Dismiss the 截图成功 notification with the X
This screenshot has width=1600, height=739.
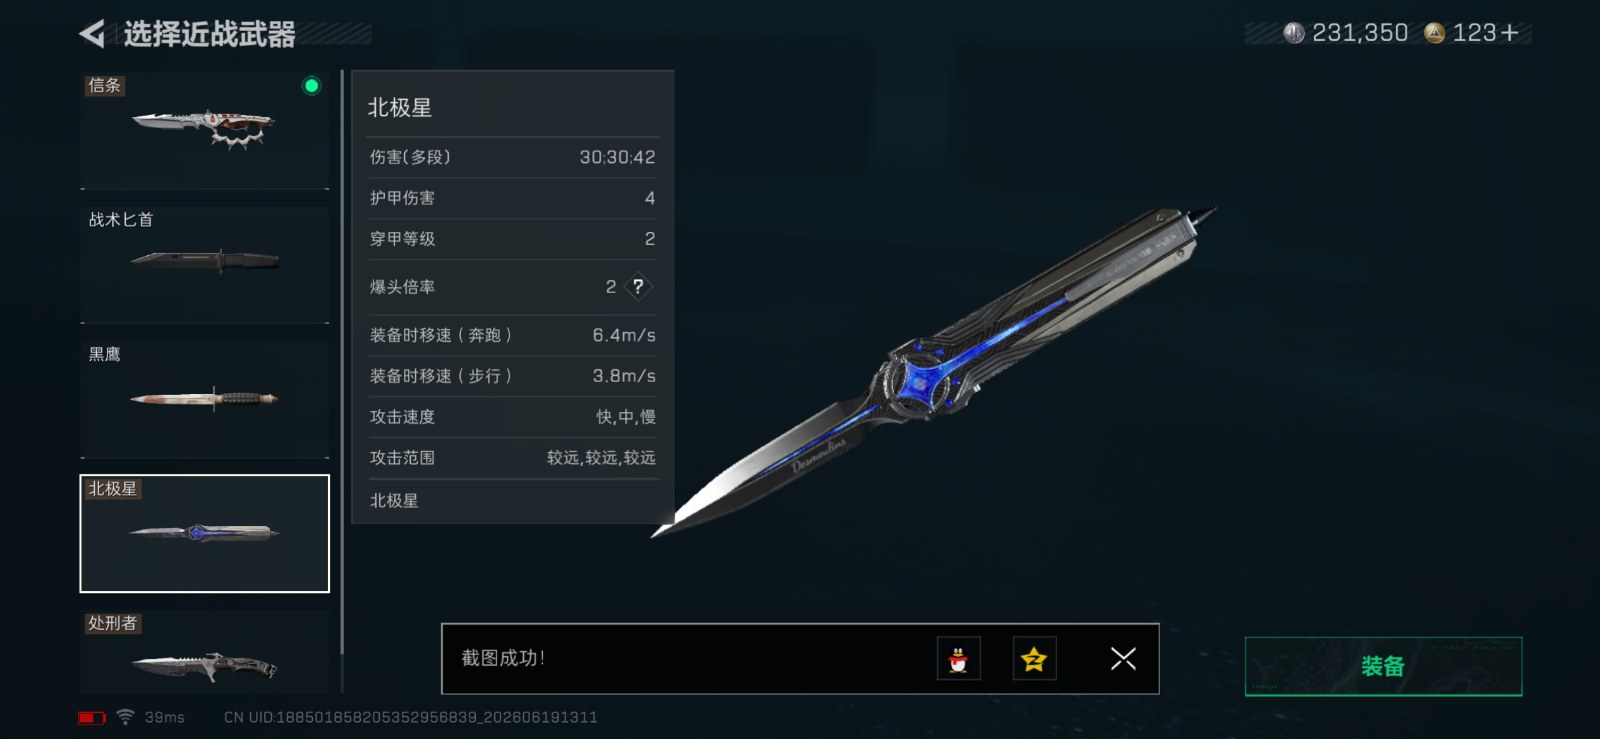tap(1123, 658)
